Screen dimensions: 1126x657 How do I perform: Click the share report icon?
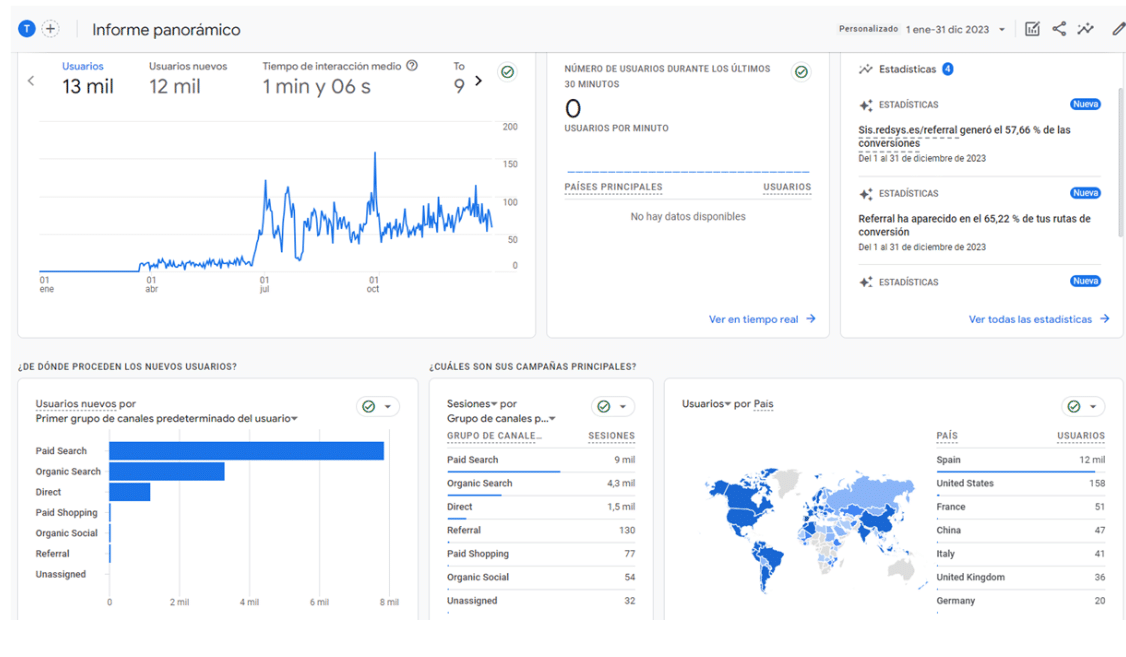pyautogui.click(x=1059, y=29)
